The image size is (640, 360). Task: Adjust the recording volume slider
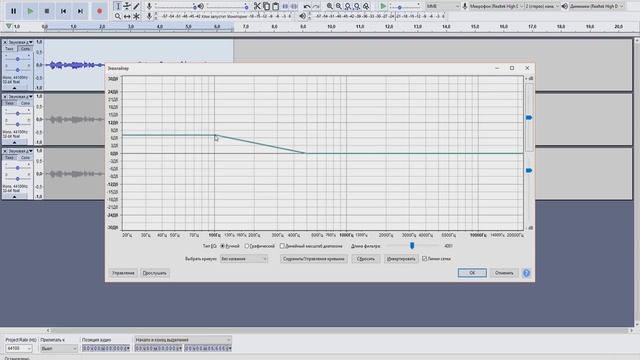[x=176, y=6]
